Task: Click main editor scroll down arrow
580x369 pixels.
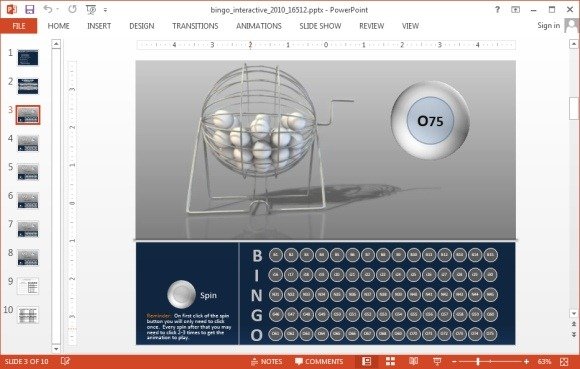Action: click(574, 314)
